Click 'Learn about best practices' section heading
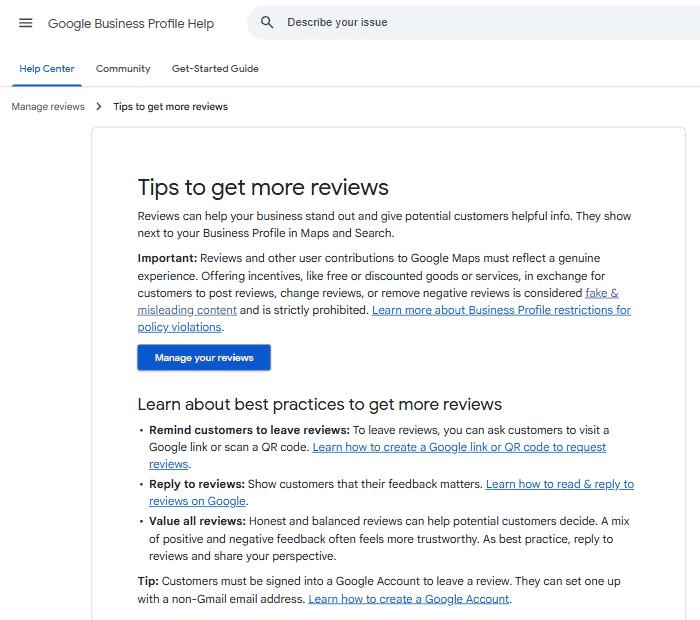 320,404
